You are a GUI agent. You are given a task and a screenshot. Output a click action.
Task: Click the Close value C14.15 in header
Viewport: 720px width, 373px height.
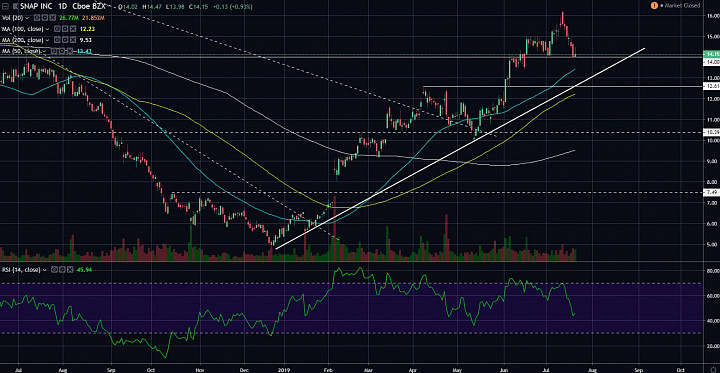click(x=198, y=6)
